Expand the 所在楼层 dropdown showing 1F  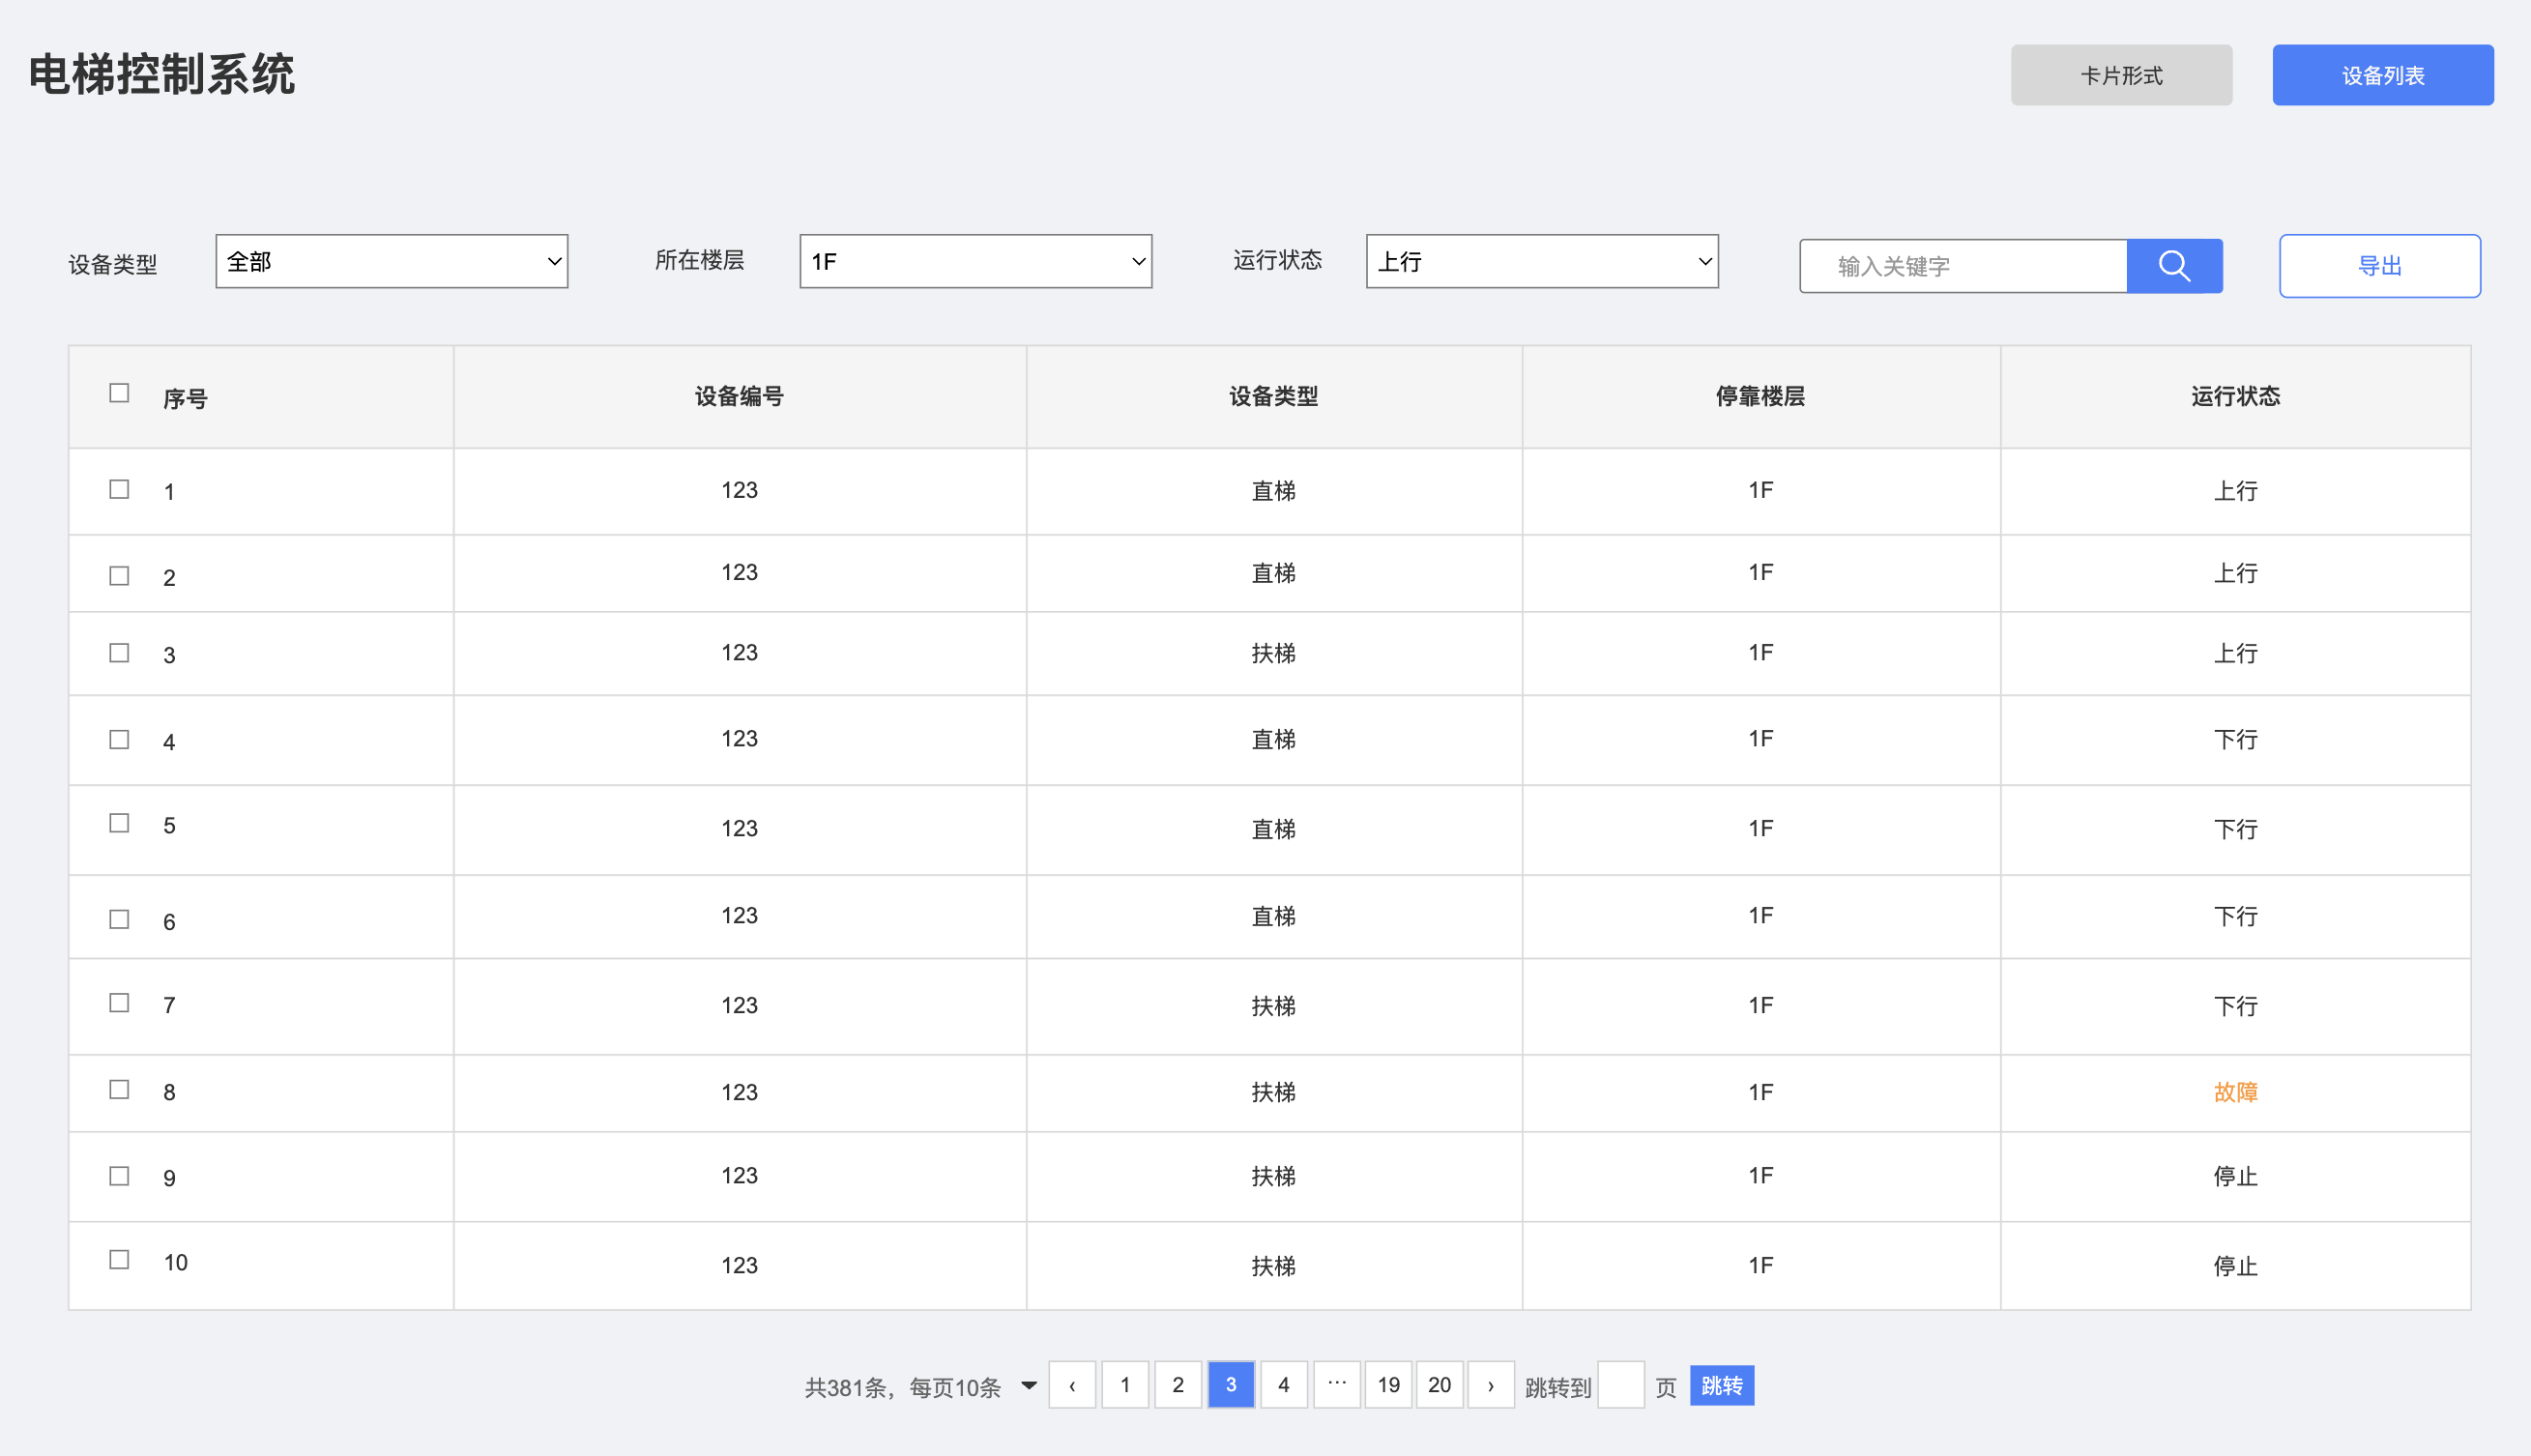tap(975, 262)
